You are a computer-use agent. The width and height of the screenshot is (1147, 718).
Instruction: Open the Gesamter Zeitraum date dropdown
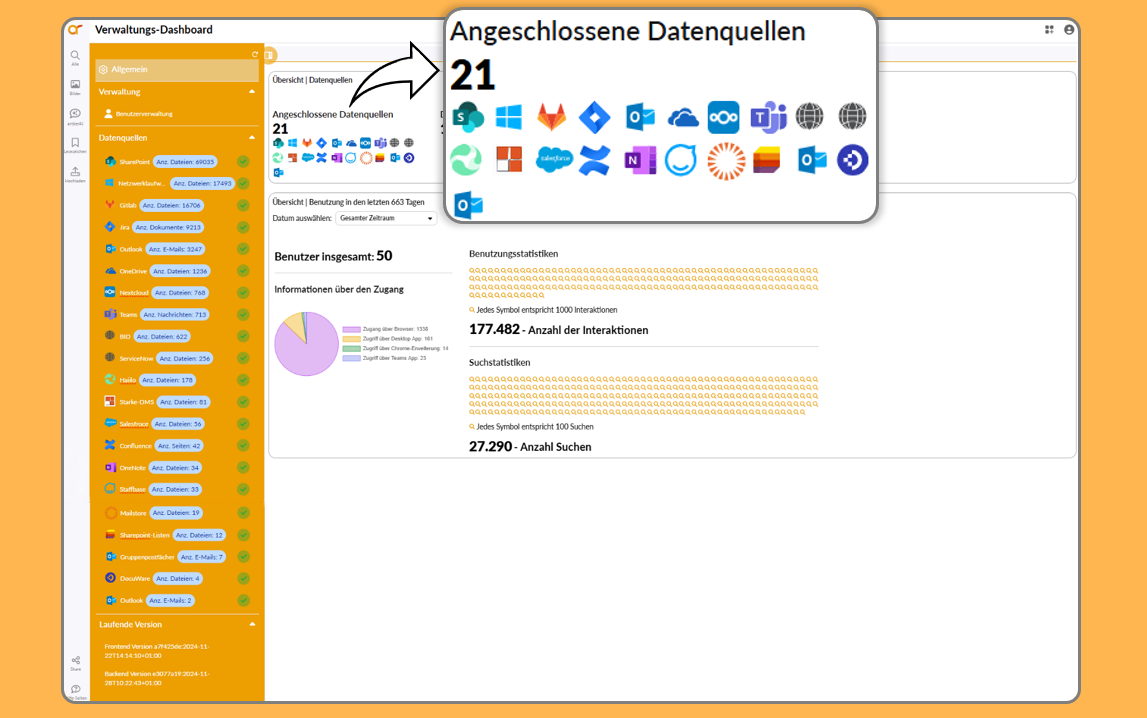tap(386, 218)
